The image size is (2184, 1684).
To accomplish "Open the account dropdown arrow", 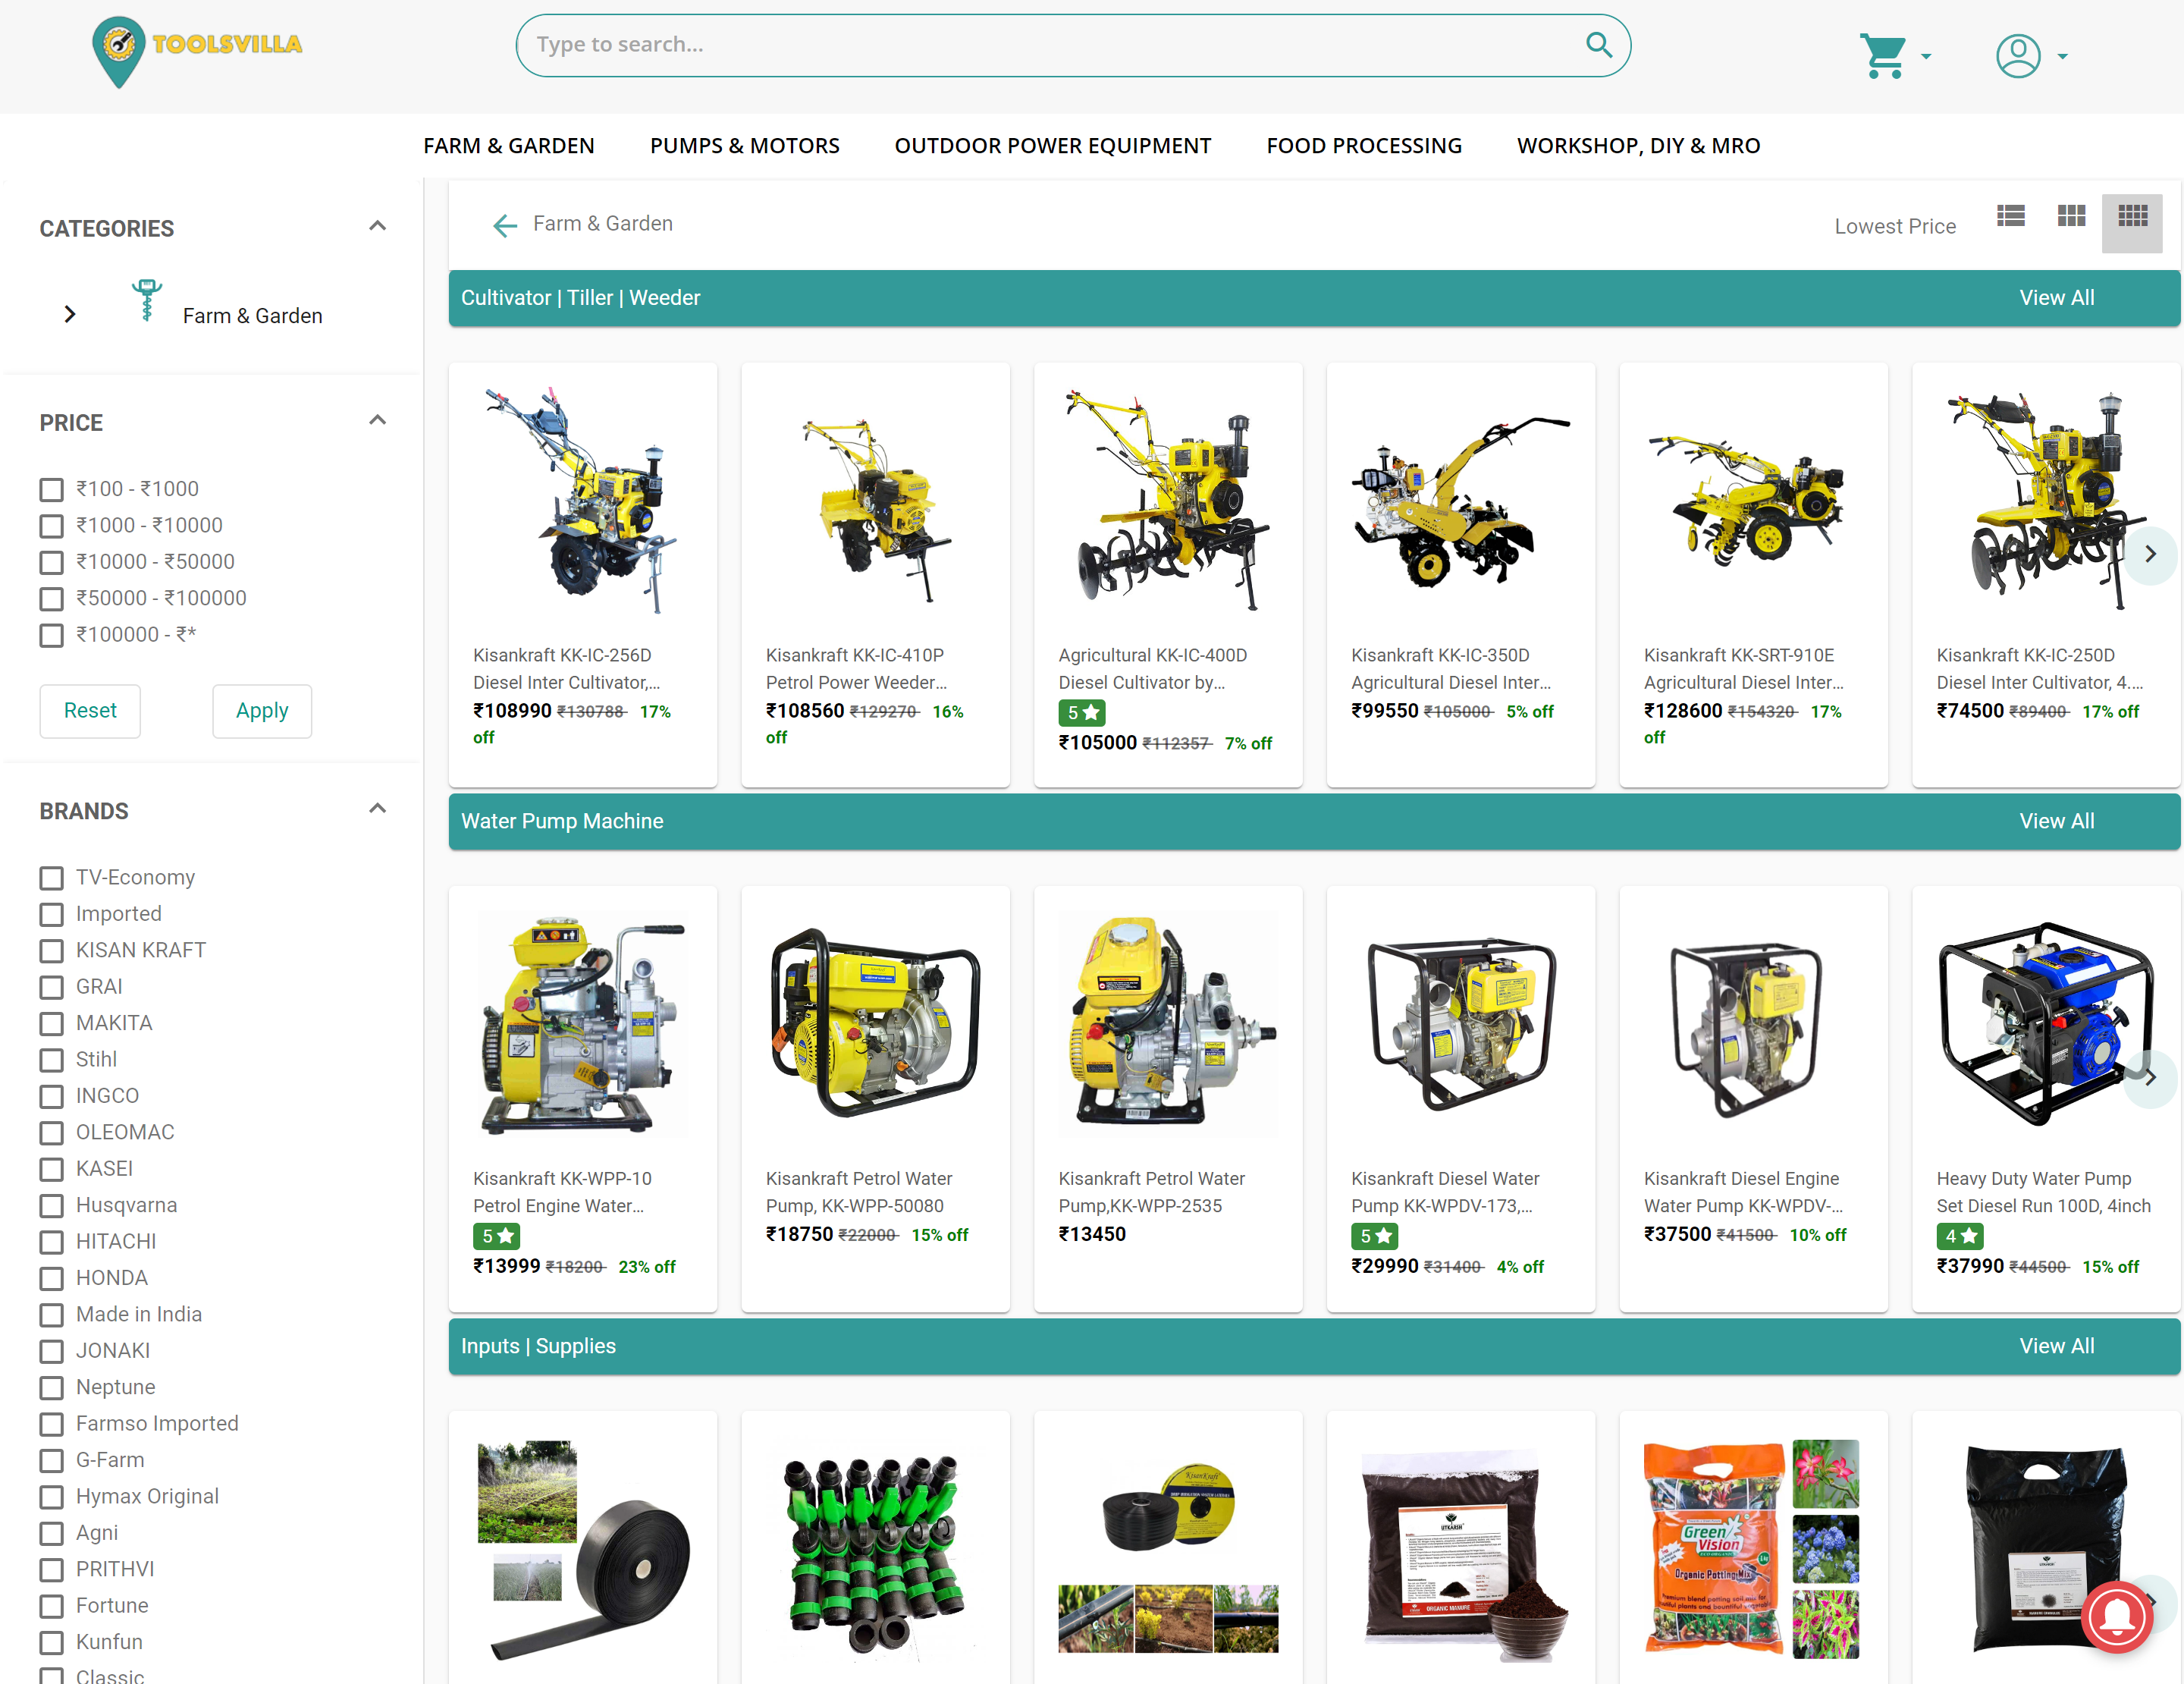I will point(2062,57).
